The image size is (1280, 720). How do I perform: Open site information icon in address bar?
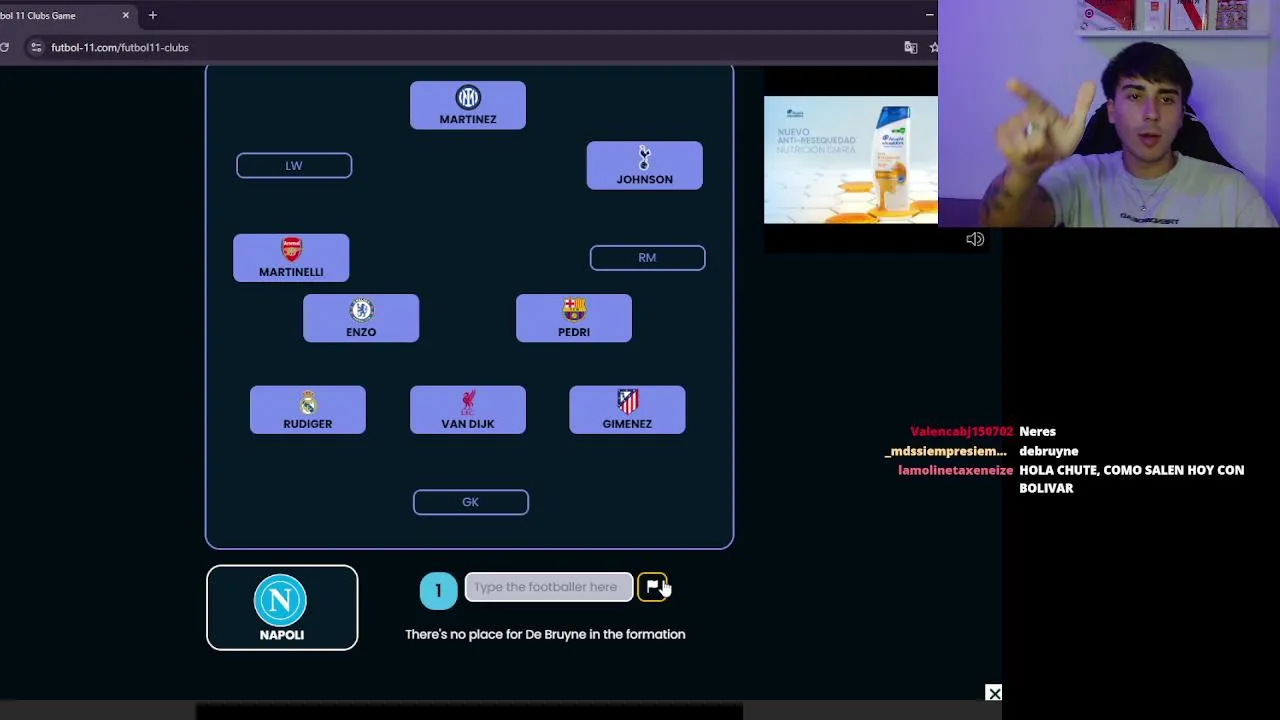pos(36,47)
